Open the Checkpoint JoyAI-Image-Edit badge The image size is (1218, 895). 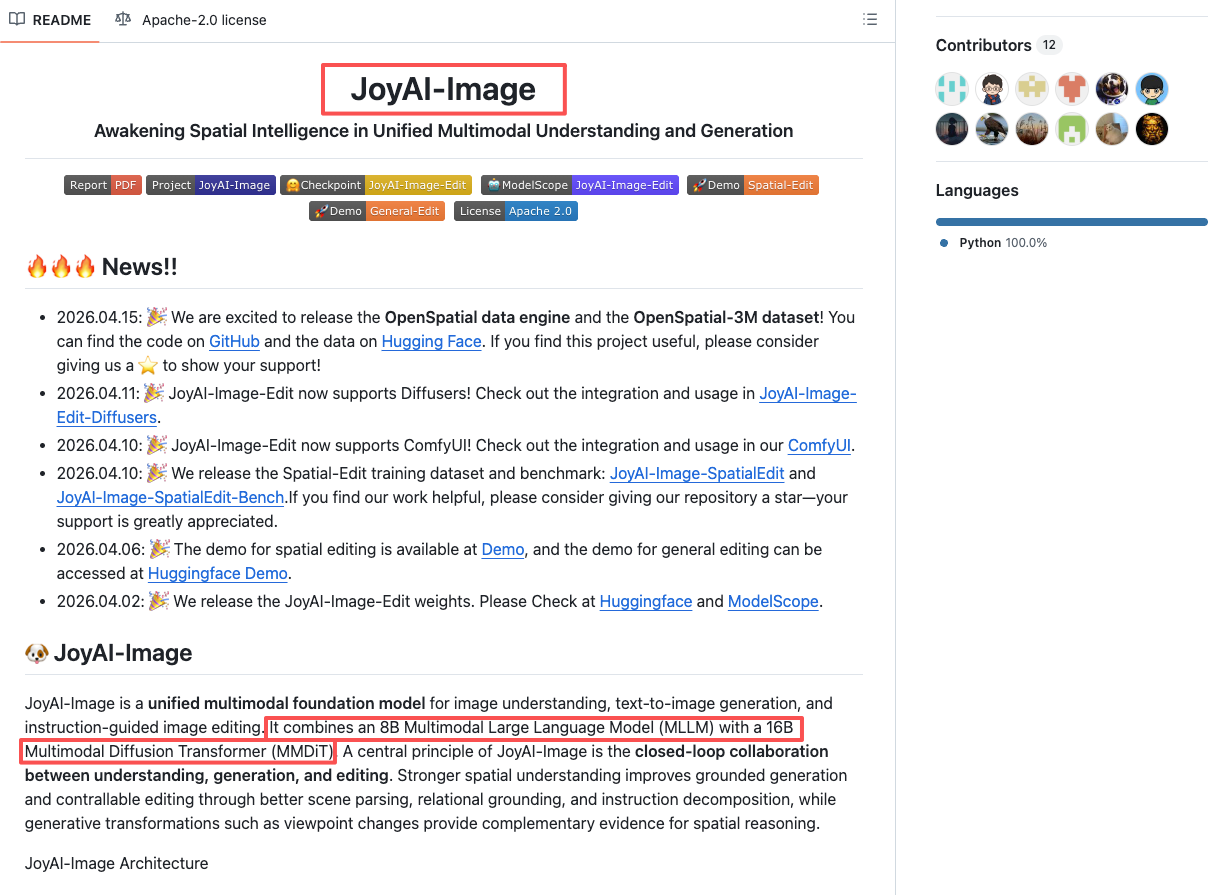[376, 185]
